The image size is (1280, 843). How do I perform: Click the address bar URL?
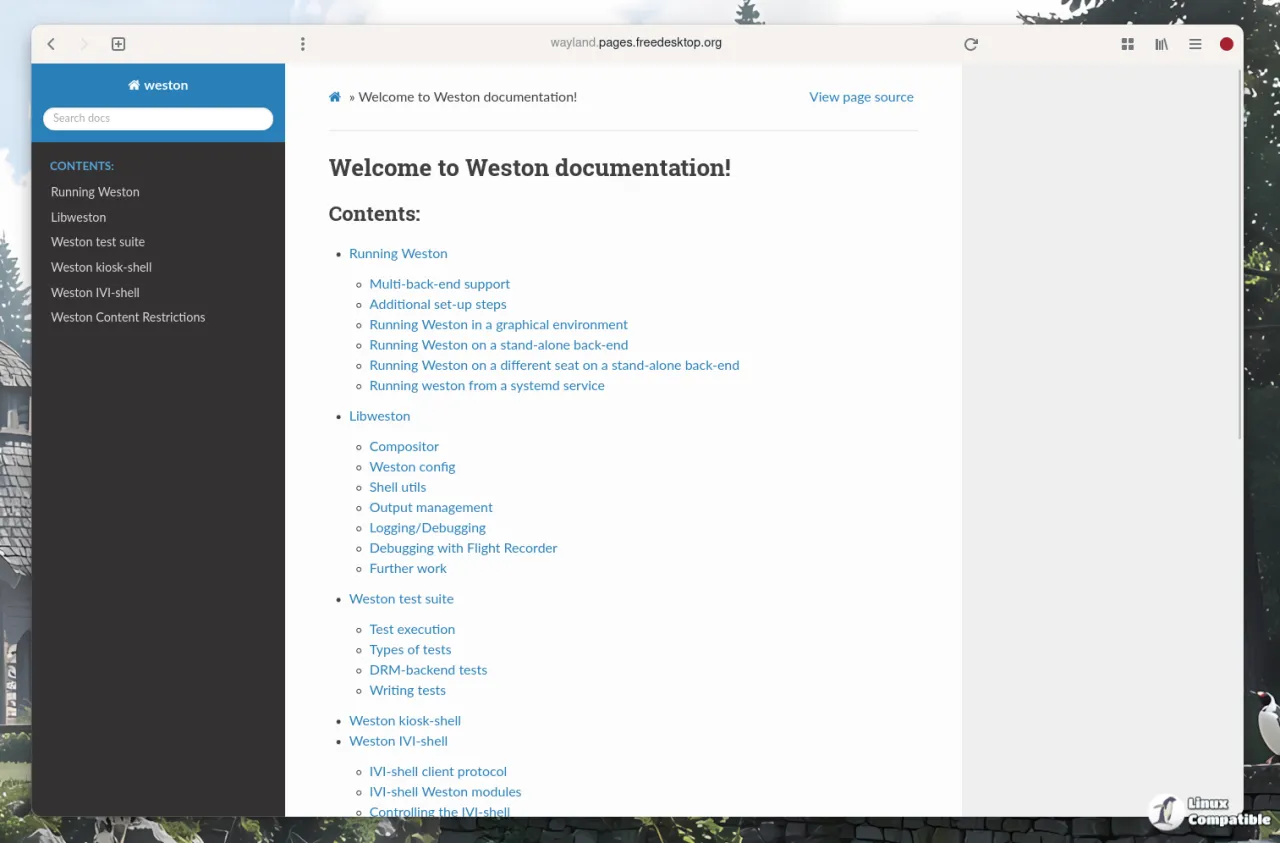636,43
